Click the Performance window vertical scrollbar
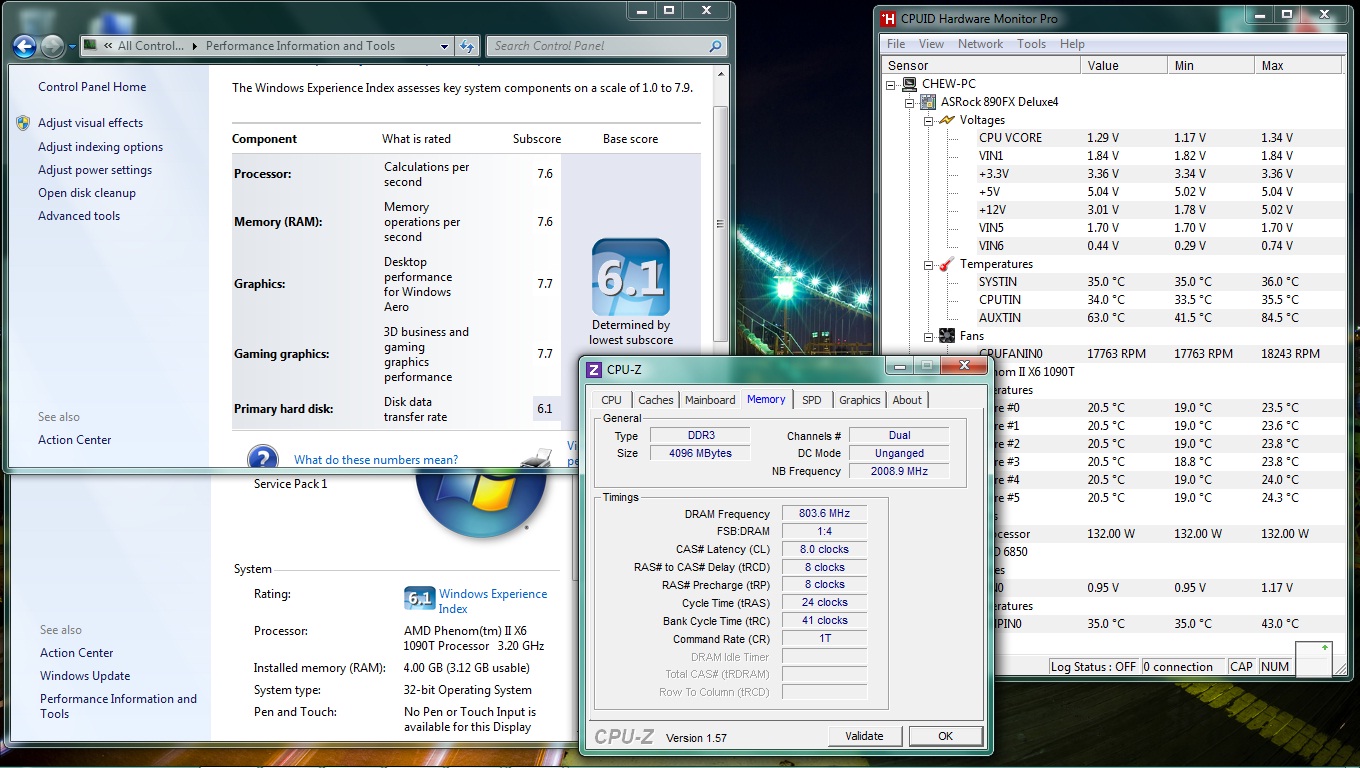1360x768 pixels. [x=722, y=225]
